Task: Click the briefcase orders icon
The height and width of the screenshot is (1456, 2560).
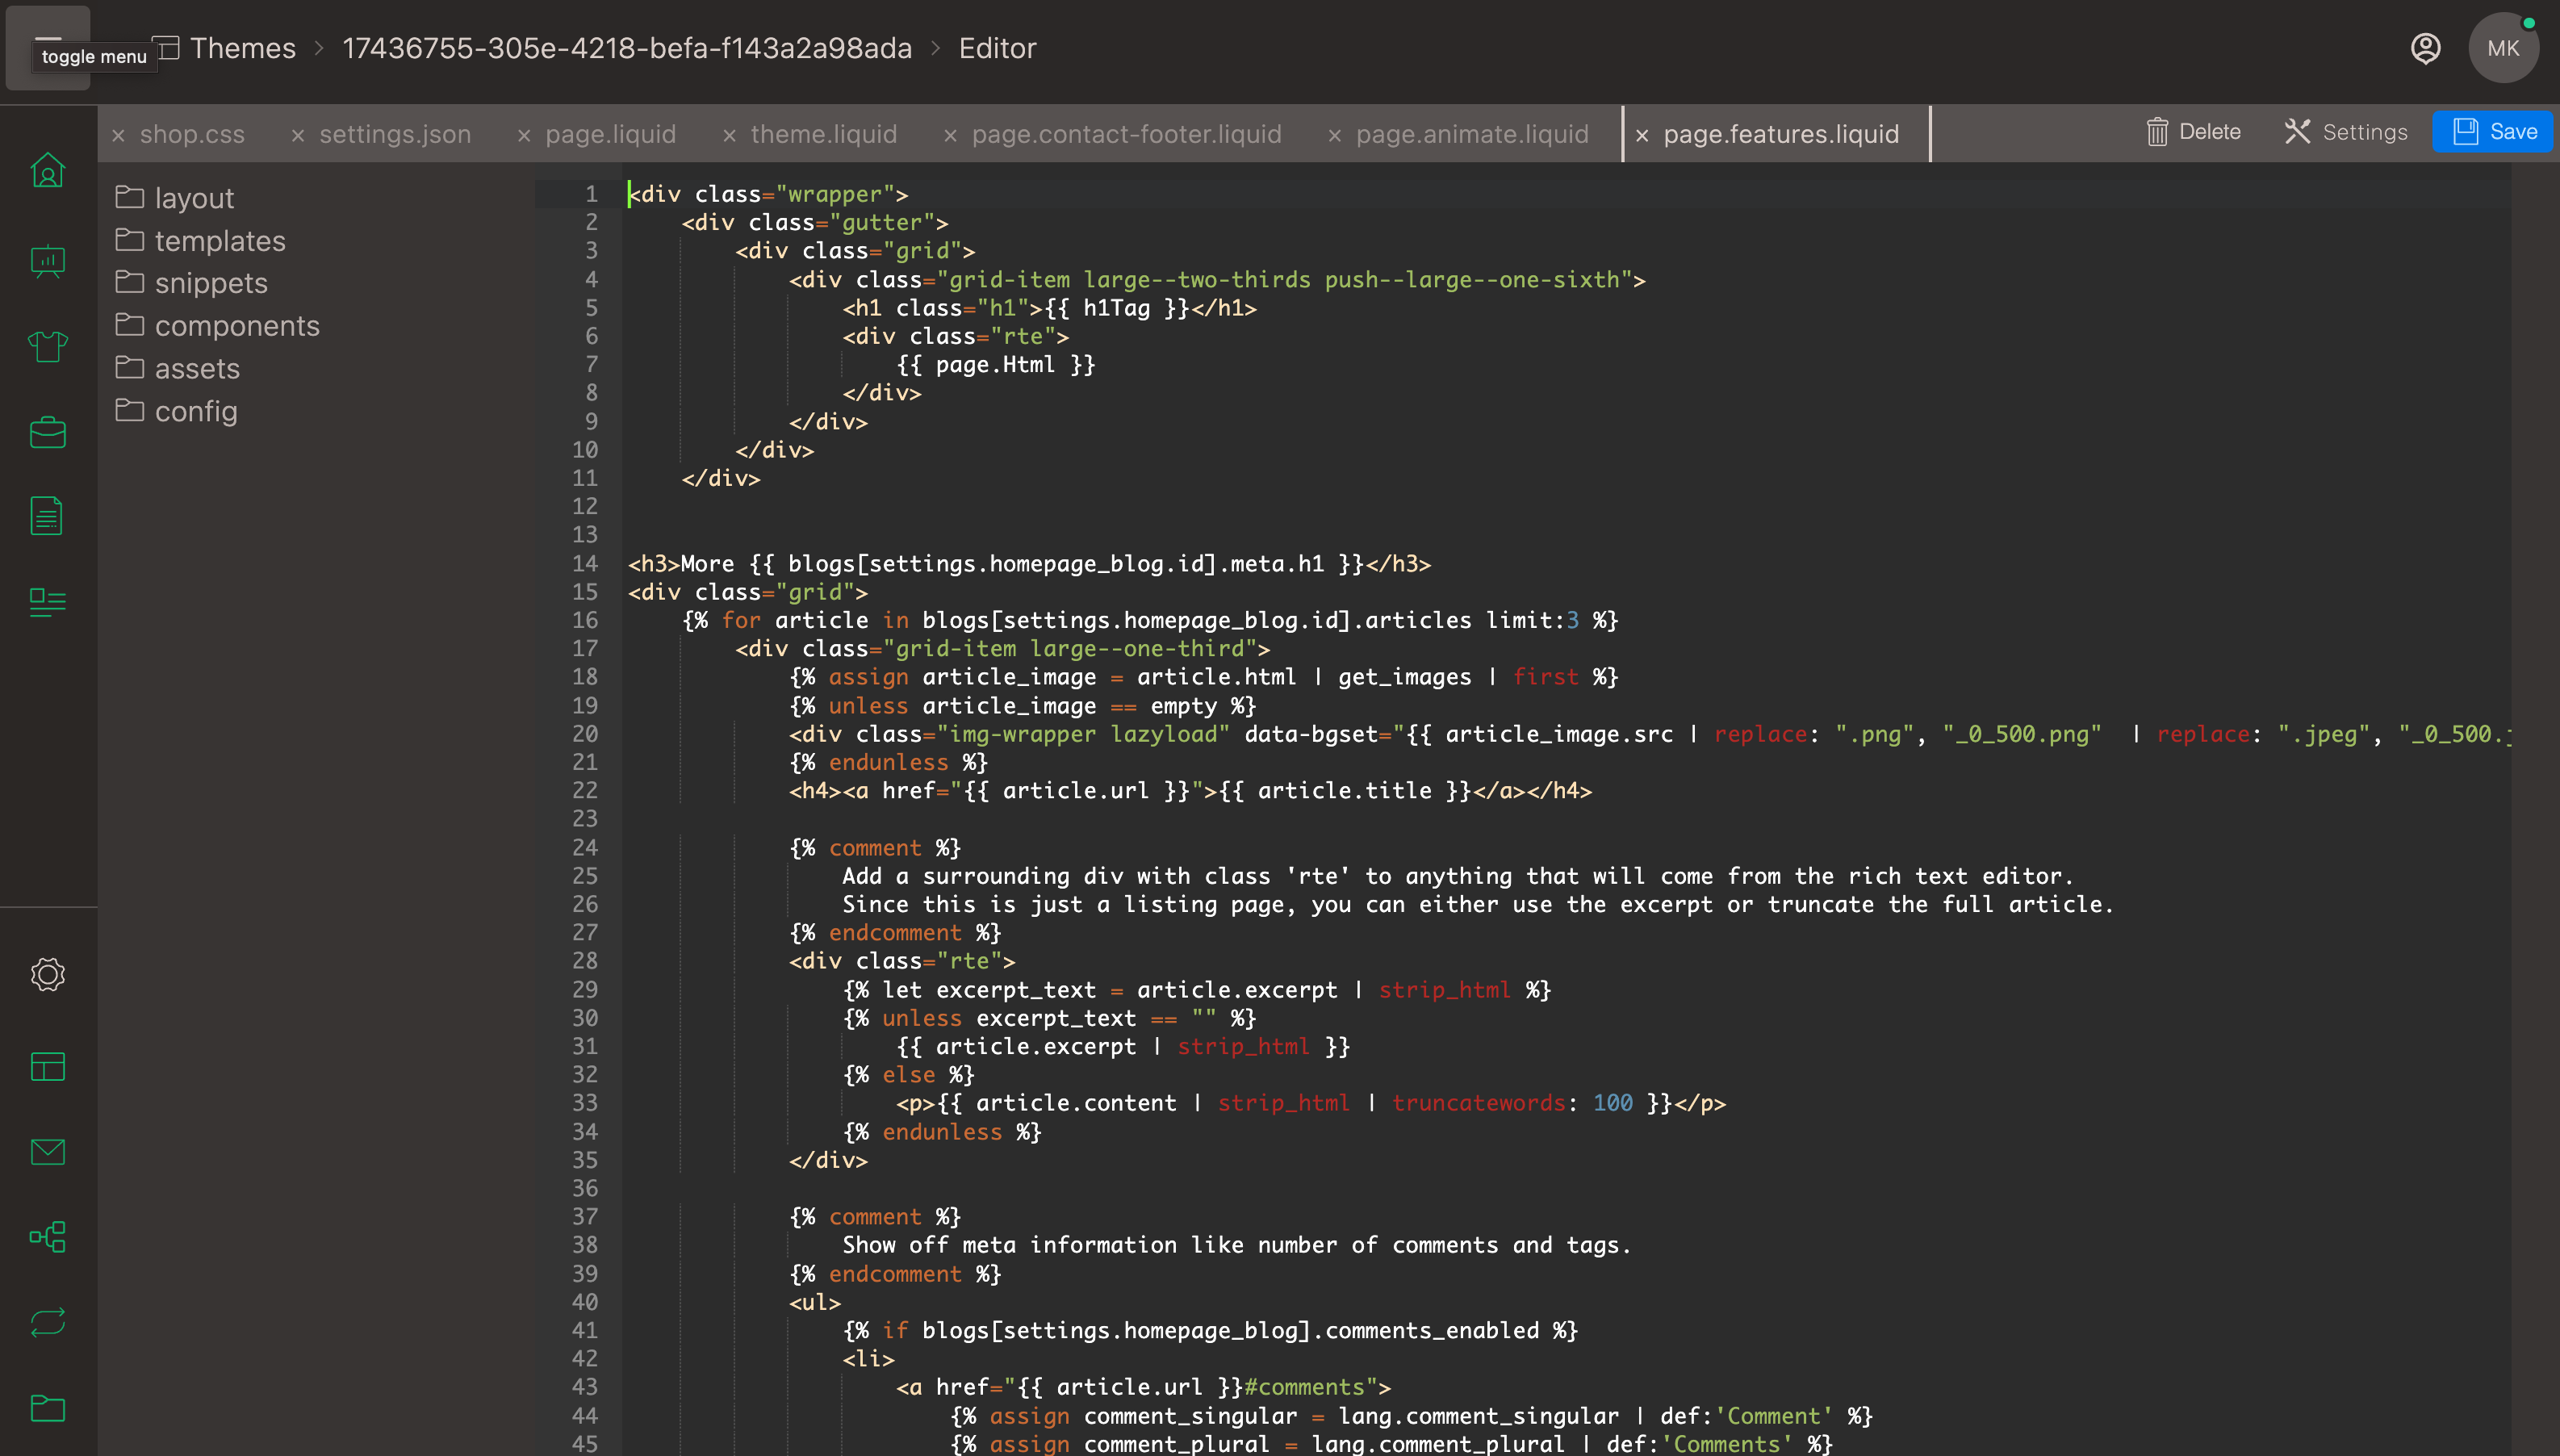Action: coord(47,432)
